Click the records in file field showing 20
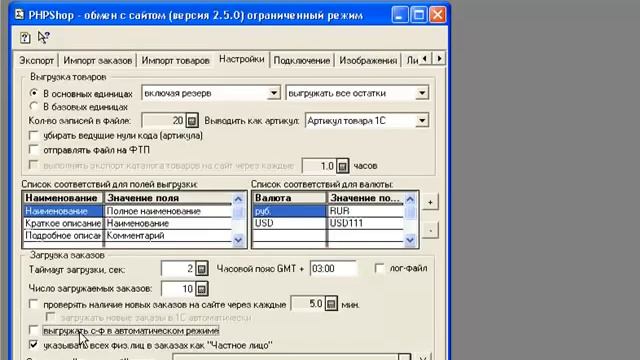The width and height of the screenshot is (640, 360). [164, 120]
